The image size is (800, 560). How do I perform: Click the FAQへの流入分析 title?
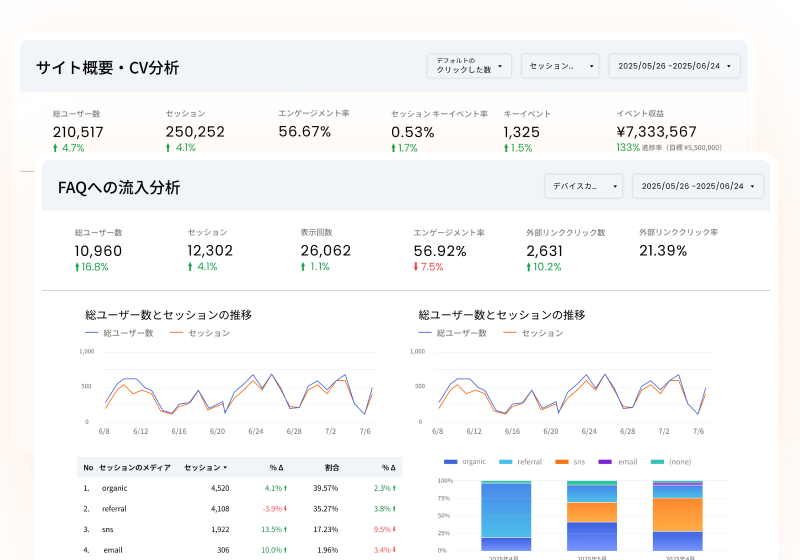coord(119,188)
